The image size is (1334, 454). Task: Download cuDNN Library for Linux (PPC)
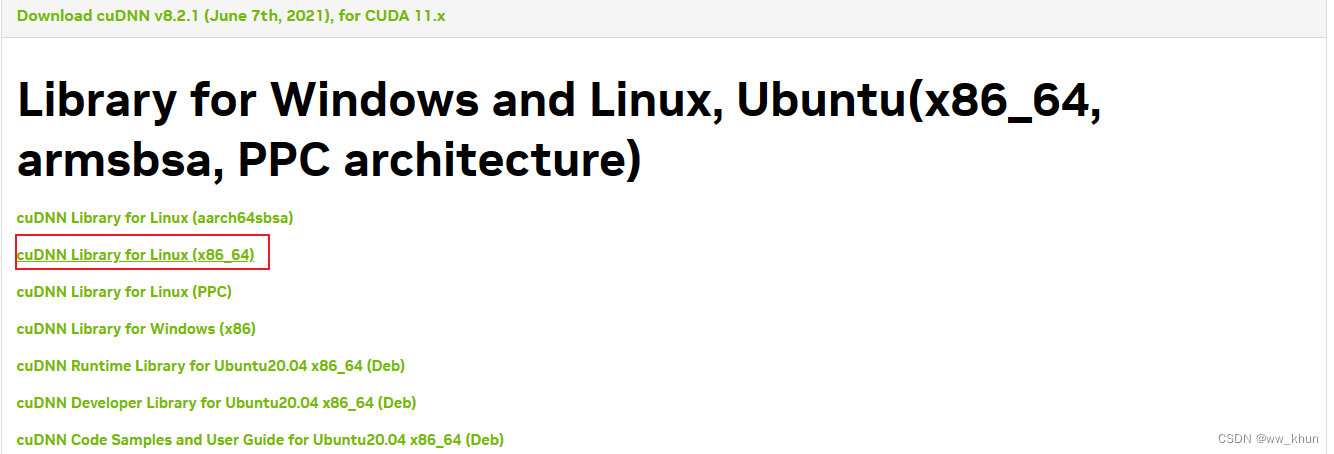tap(125, 292)
